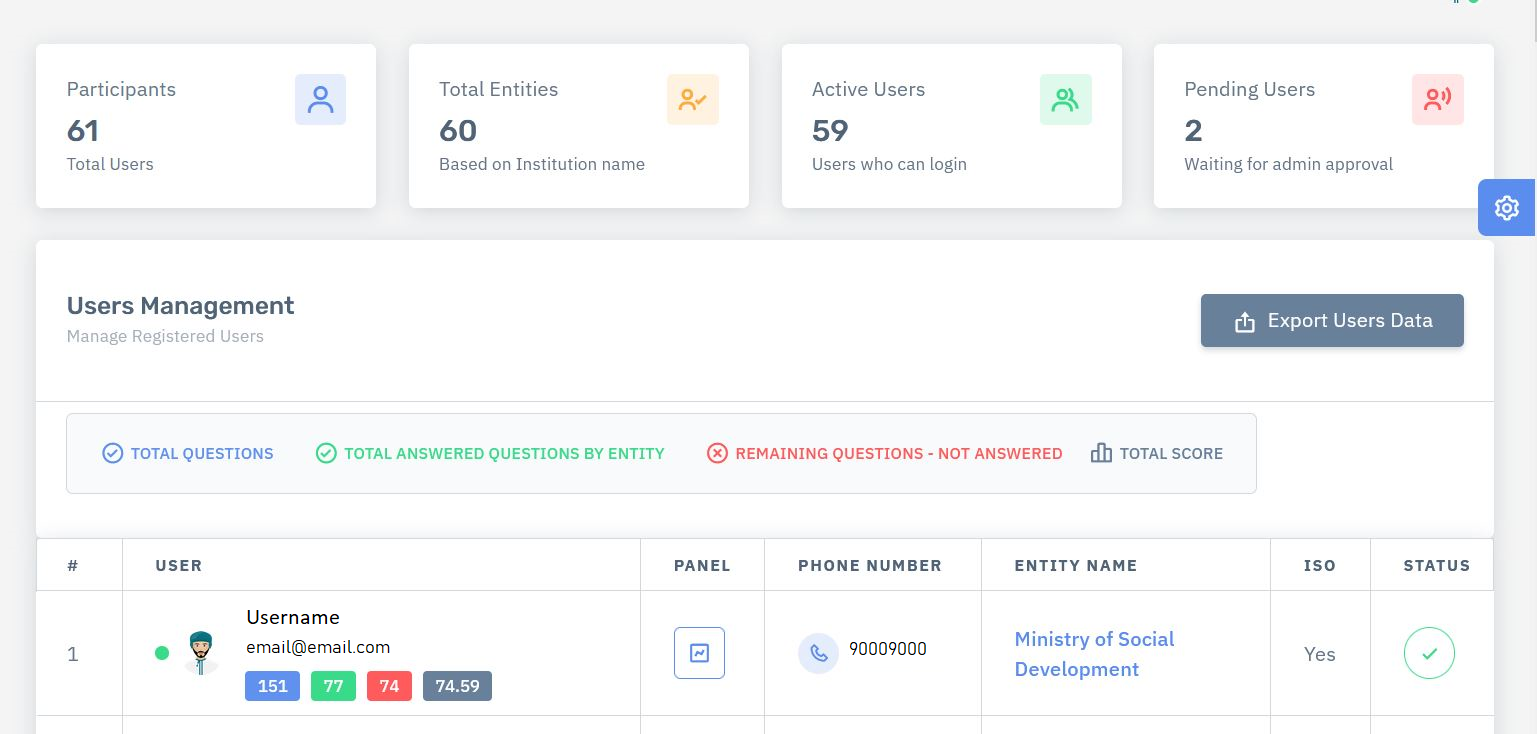Click the Total Entities icon
1537x734 pixels.
[693, 100]
